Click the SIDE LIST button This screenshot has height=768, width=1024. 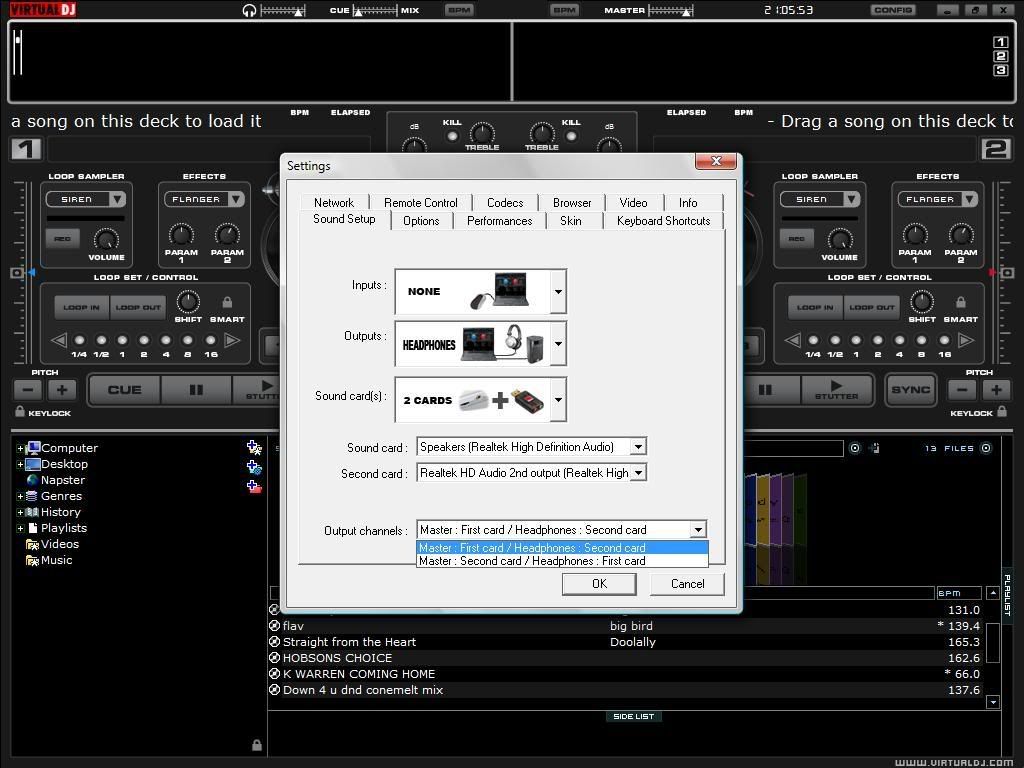pyautogui.click(x=633, y=716)
